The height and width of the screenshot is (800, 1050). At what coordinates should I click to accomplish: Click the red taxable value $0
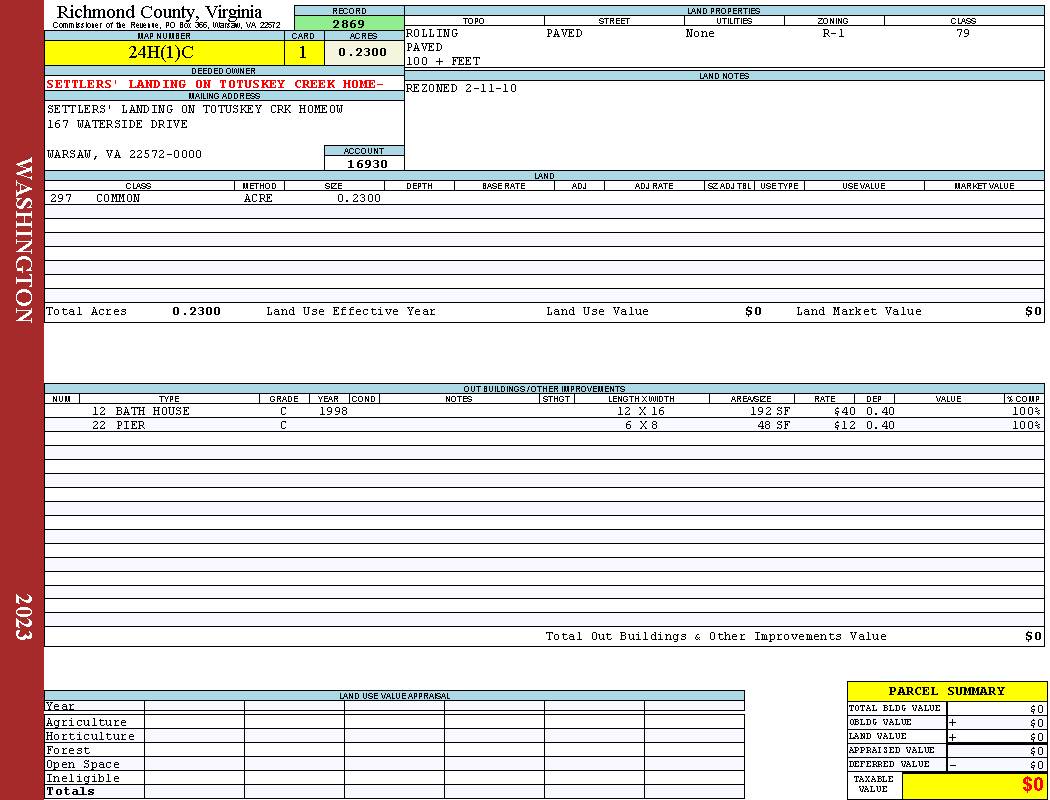click(1032, 785)
